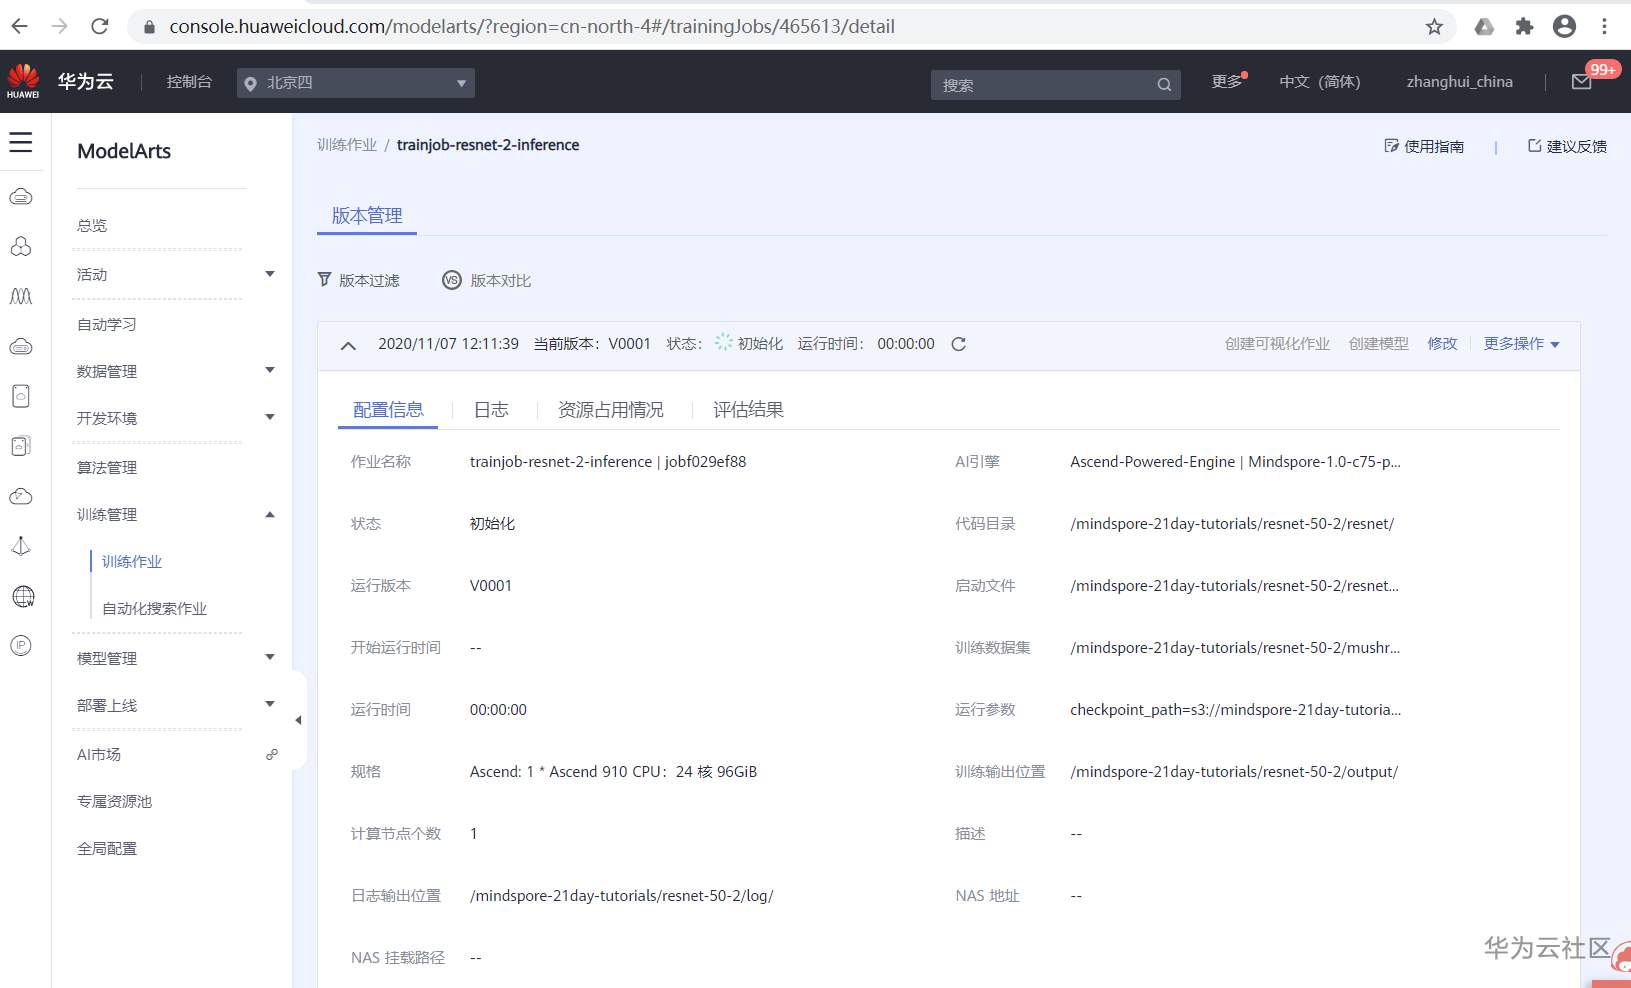
Task: Switch to the 日志 tab
Action: tap(491, 410)
